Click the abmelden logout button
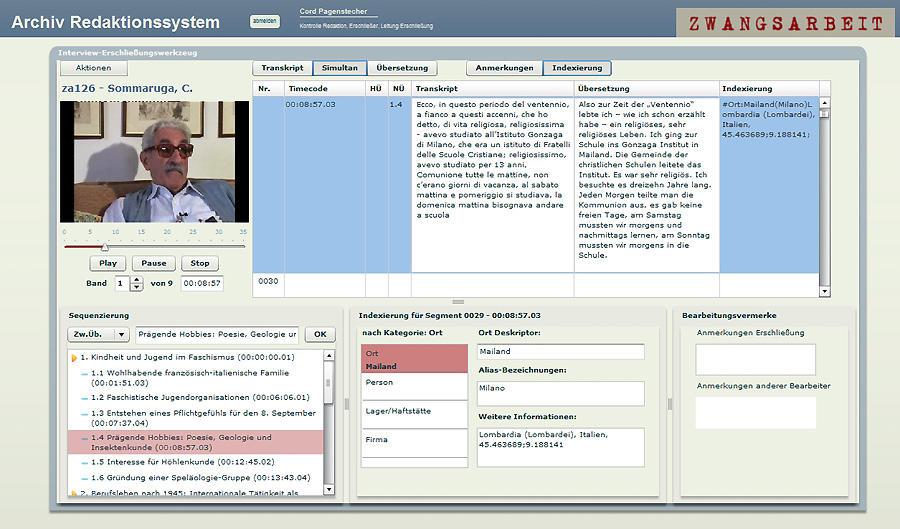This screenshot has height=529, width=900. tap(265, 21)
